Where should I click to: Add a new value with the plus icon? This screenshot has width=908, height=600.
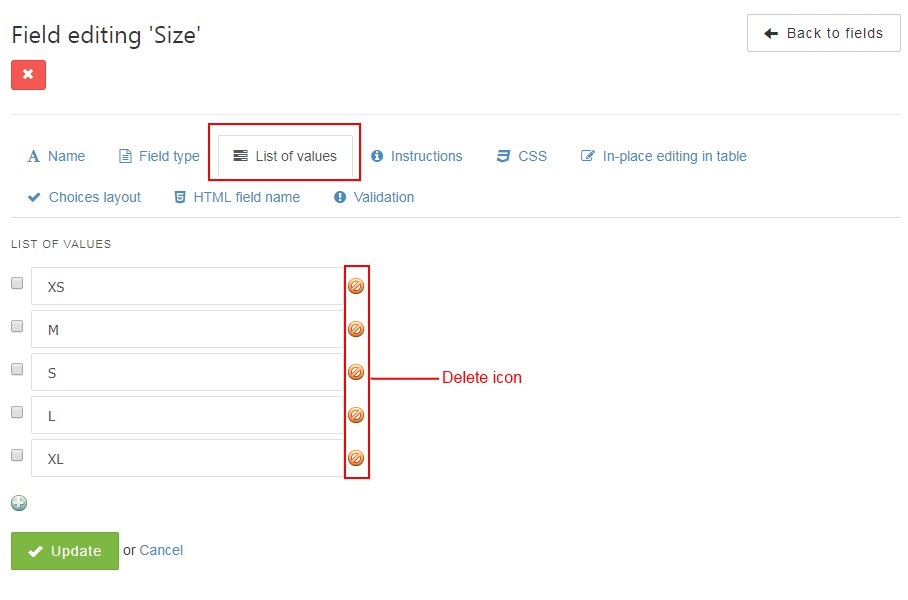[x=19, y=503]
